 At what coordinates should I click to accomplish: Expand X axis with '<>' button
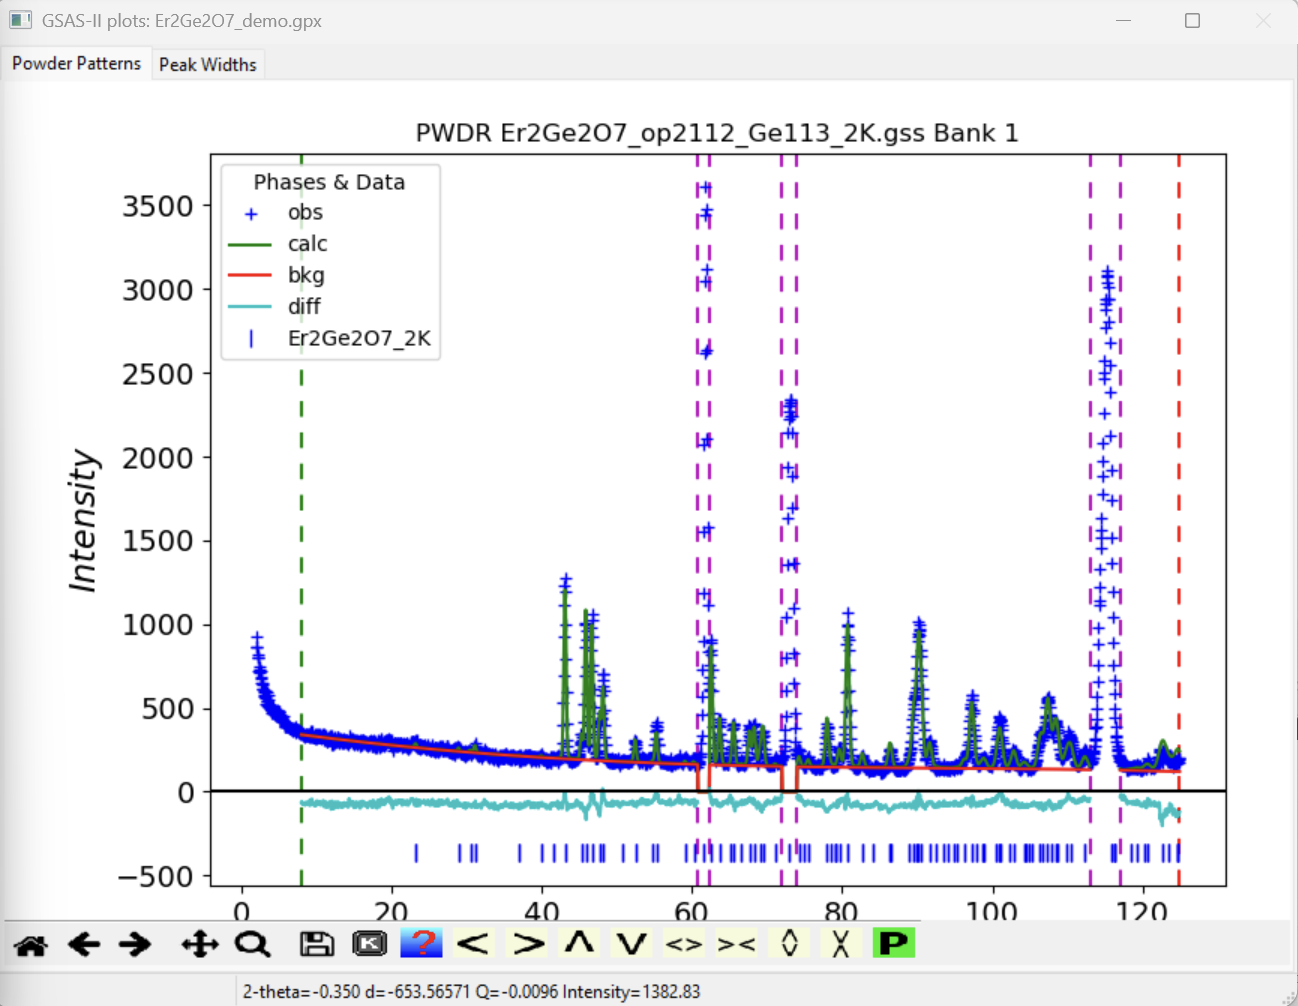coord(684,943)
